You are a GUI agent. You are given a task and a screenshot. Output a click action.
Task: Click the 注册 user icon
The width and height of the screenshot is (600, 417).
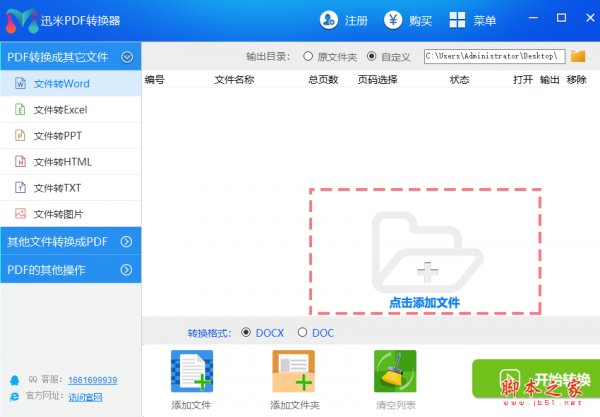(x=329, y=20)
